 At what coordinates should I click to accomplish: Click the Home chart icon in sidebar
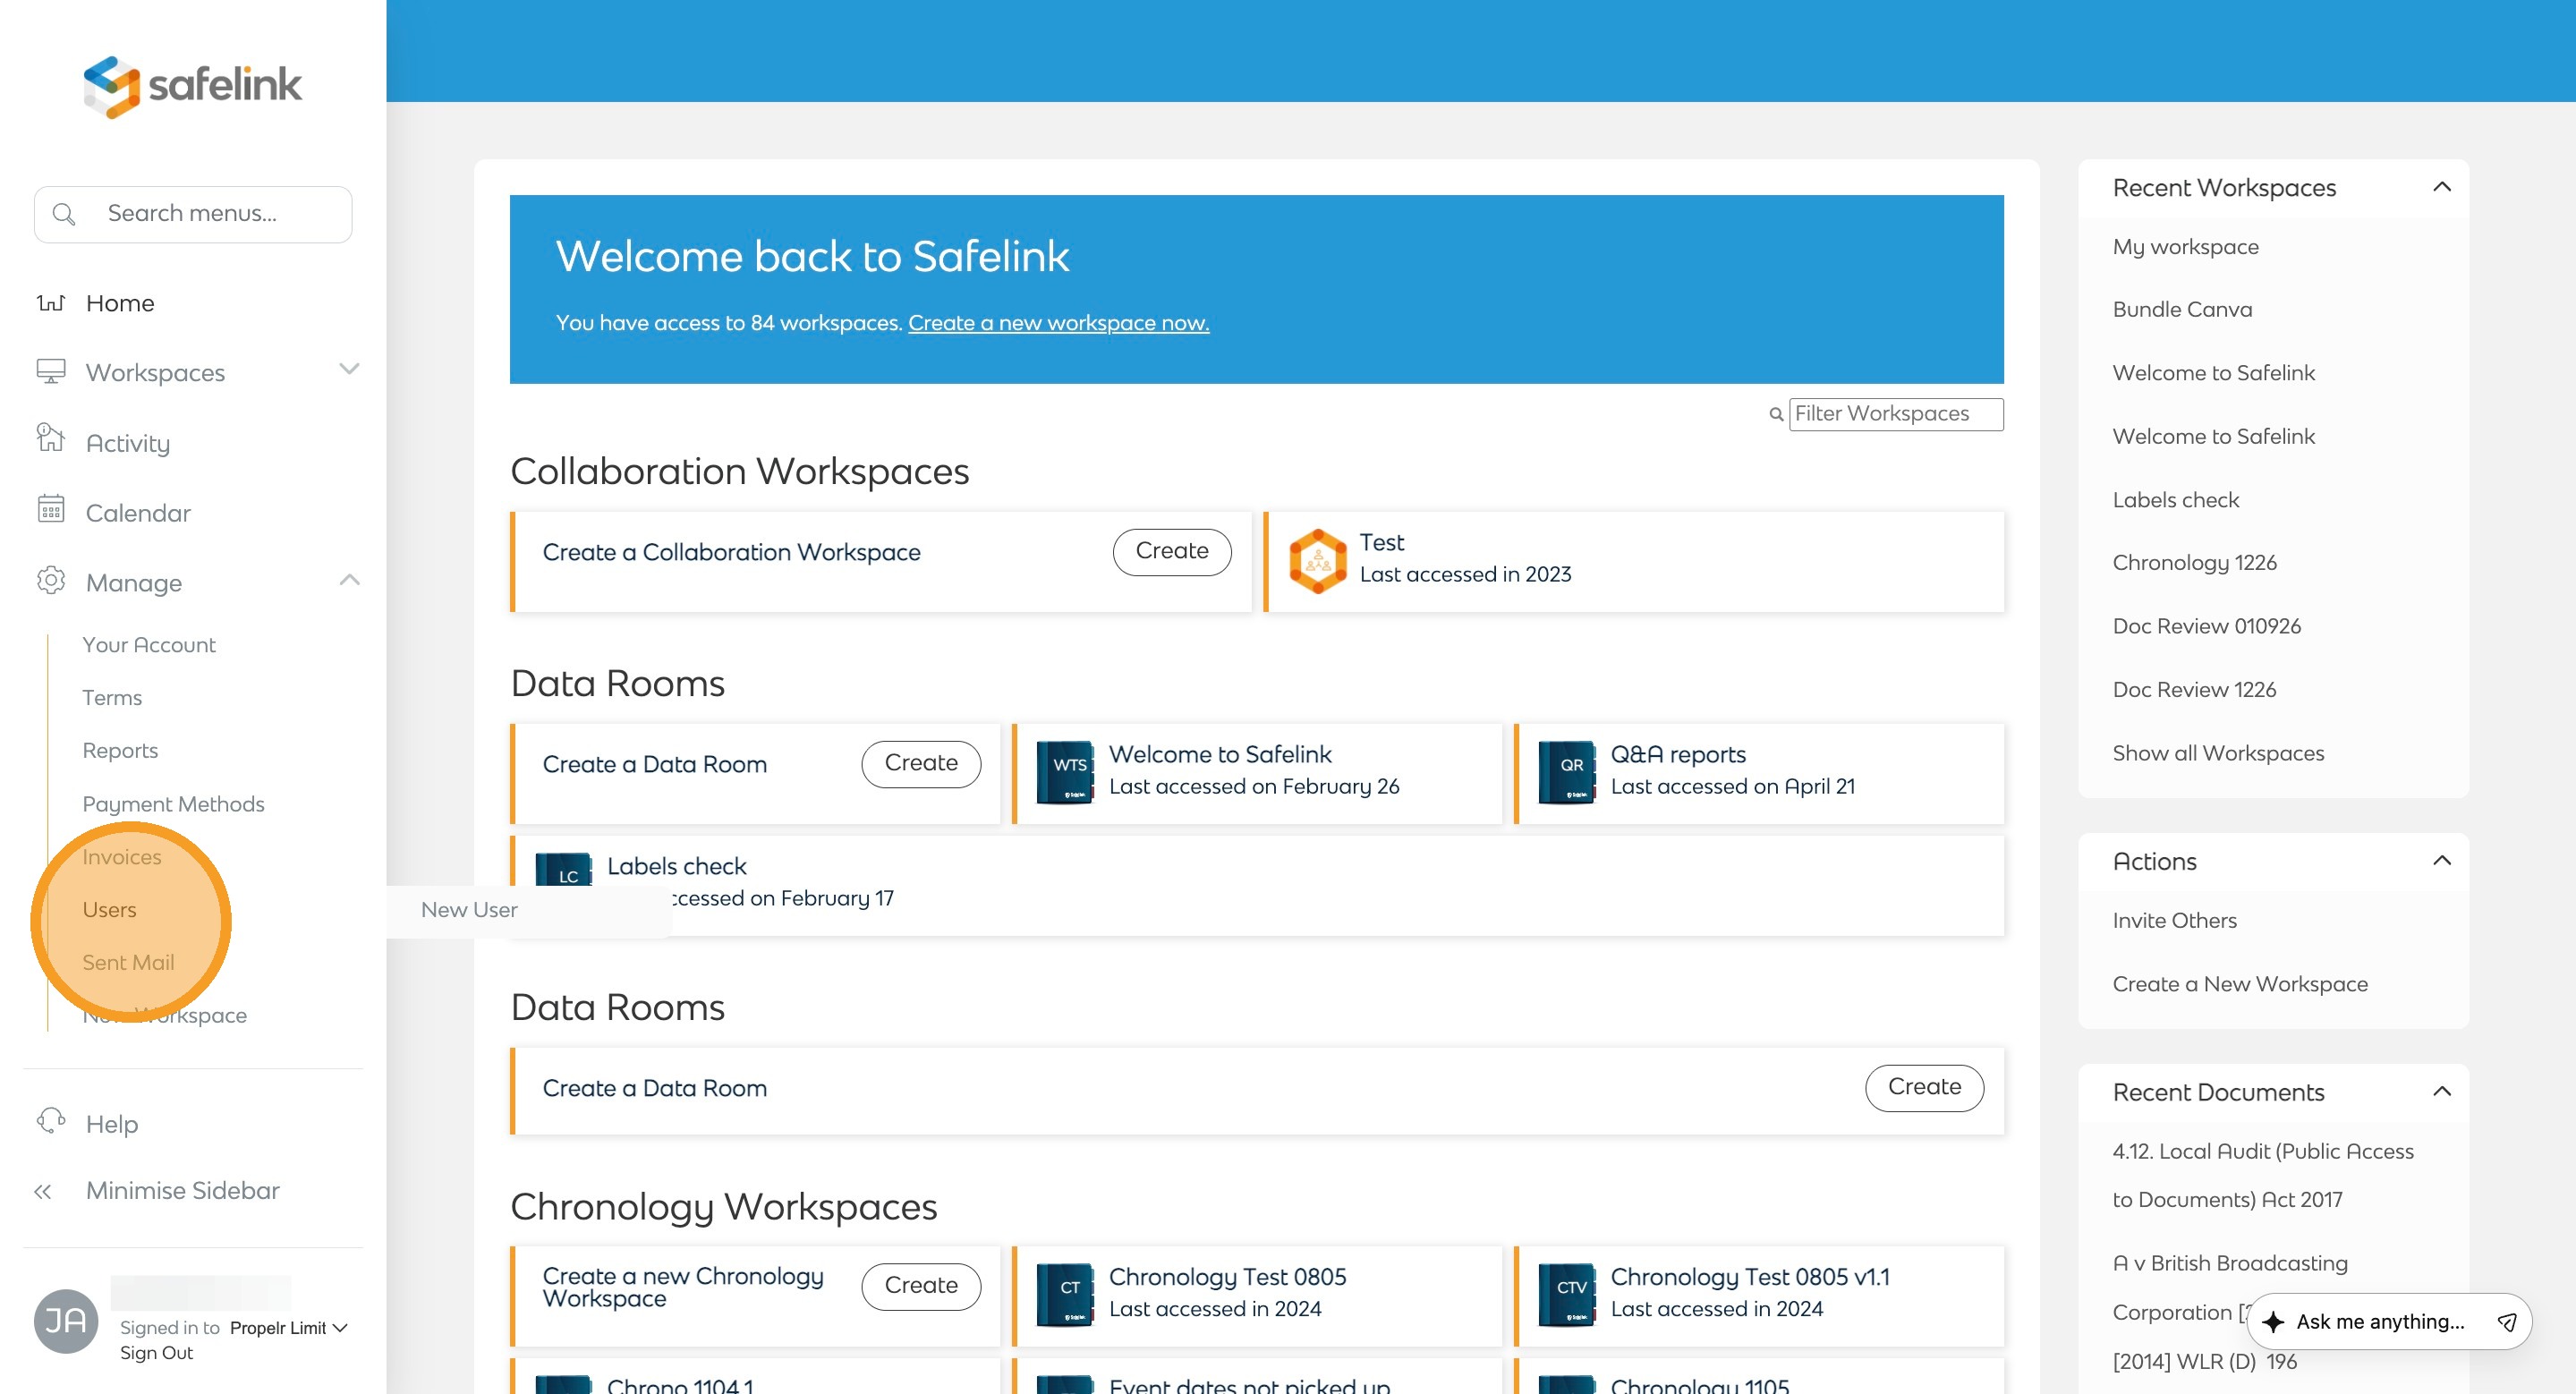click(51, 302)
